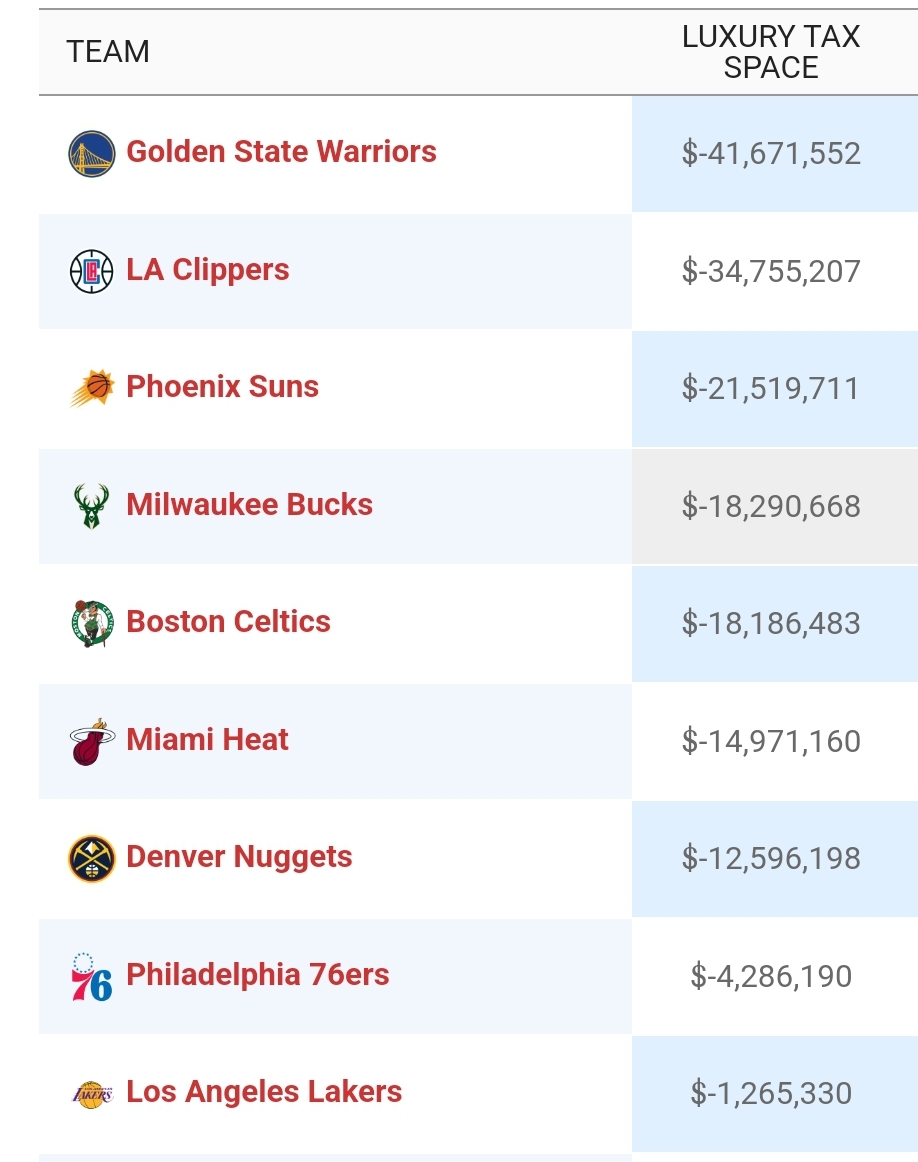Click the Miami Heat logo
918x1162 pixels.
coord(92,741)
